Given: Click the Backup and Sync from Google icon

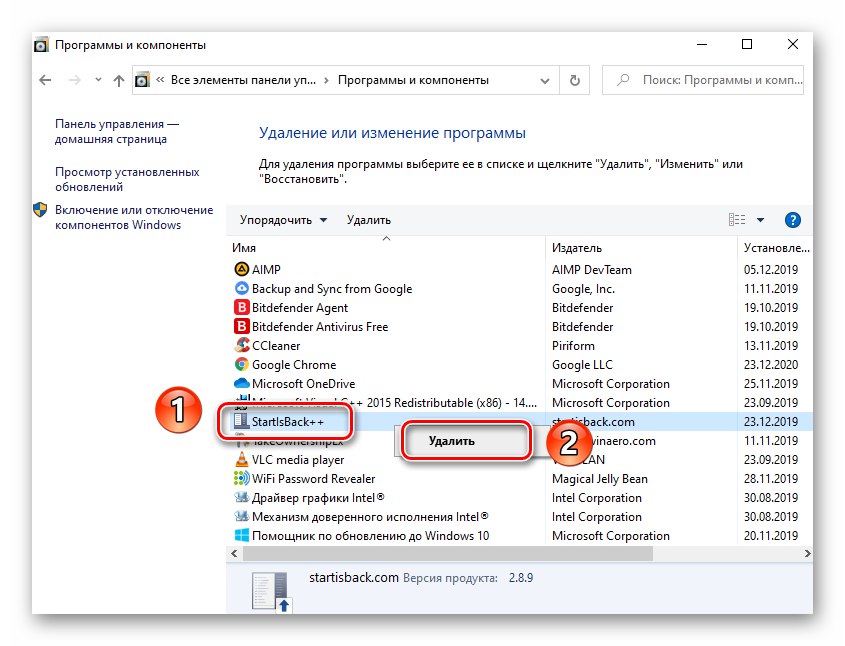Looking at the screenshot, I should pyautogui.click(x=241, y=288).
